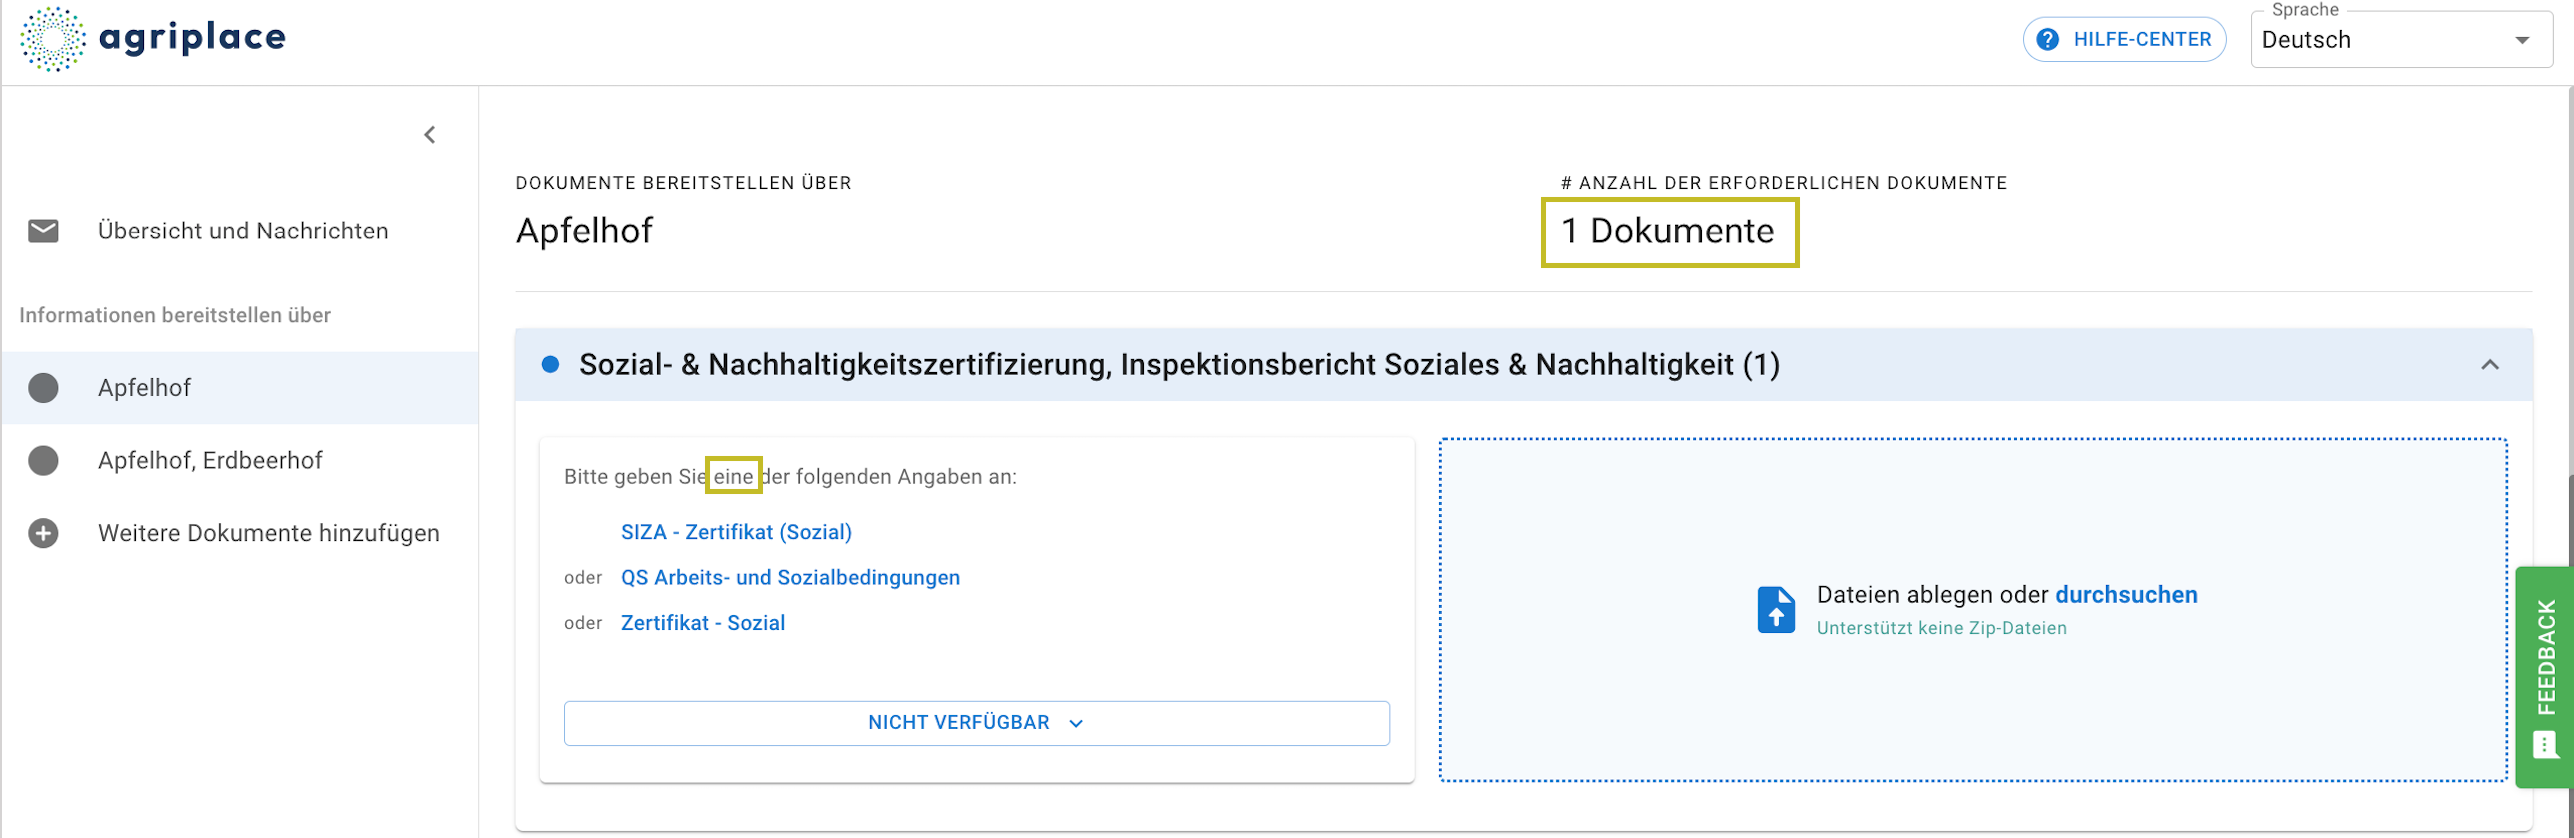
Task: Click the grey circle beside Apfelhof, Erdbeerhof
Action: (x=43, y=461)
